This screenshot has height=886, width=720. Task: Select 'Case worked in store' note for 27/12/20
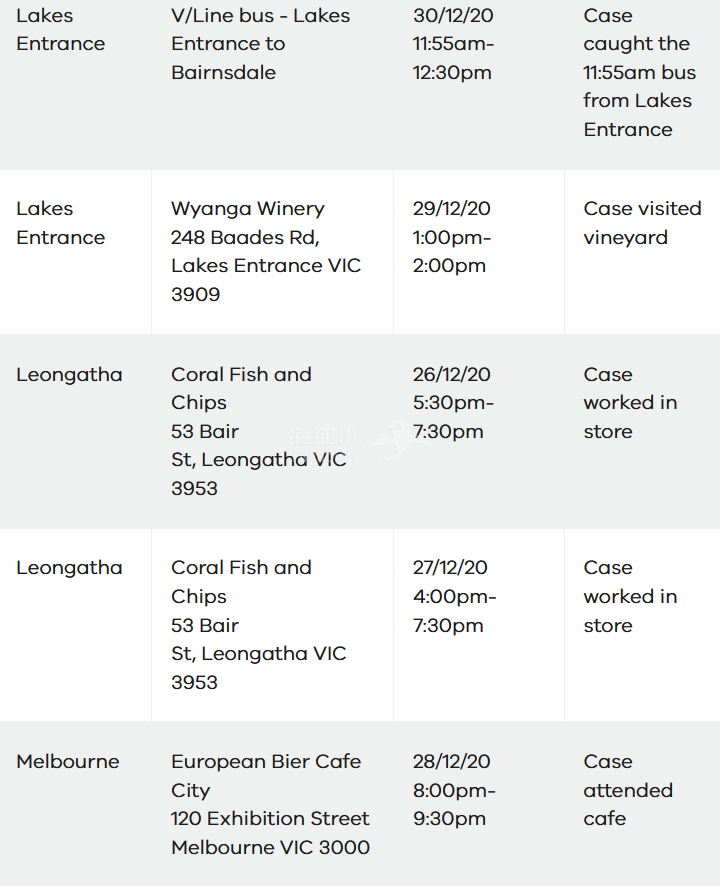coord(630,597)
